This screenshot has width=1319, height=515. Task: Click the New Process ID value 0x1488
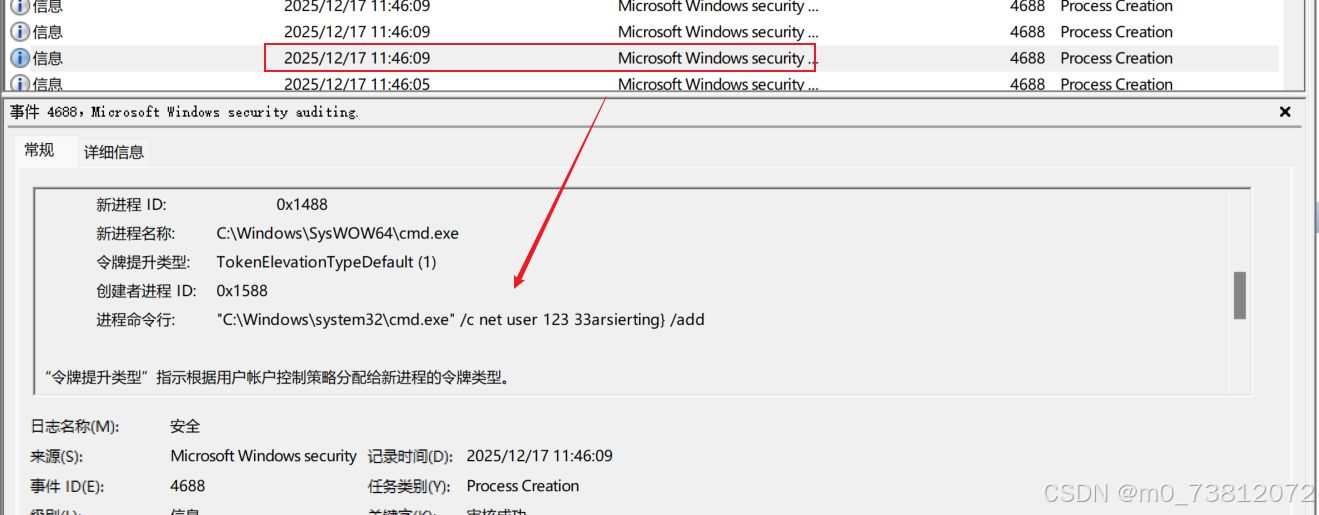[x=302, y=205]
